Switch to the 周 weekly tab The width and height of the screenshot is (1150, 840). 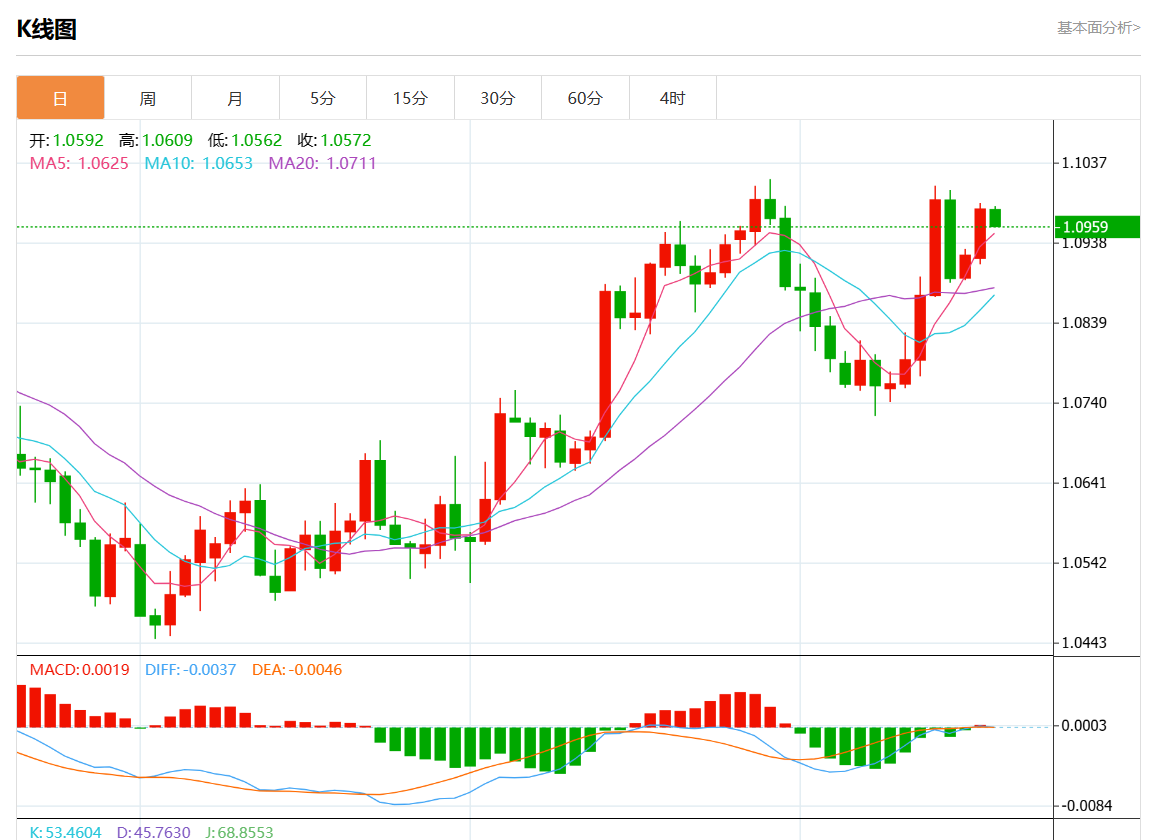pos(147,98)
